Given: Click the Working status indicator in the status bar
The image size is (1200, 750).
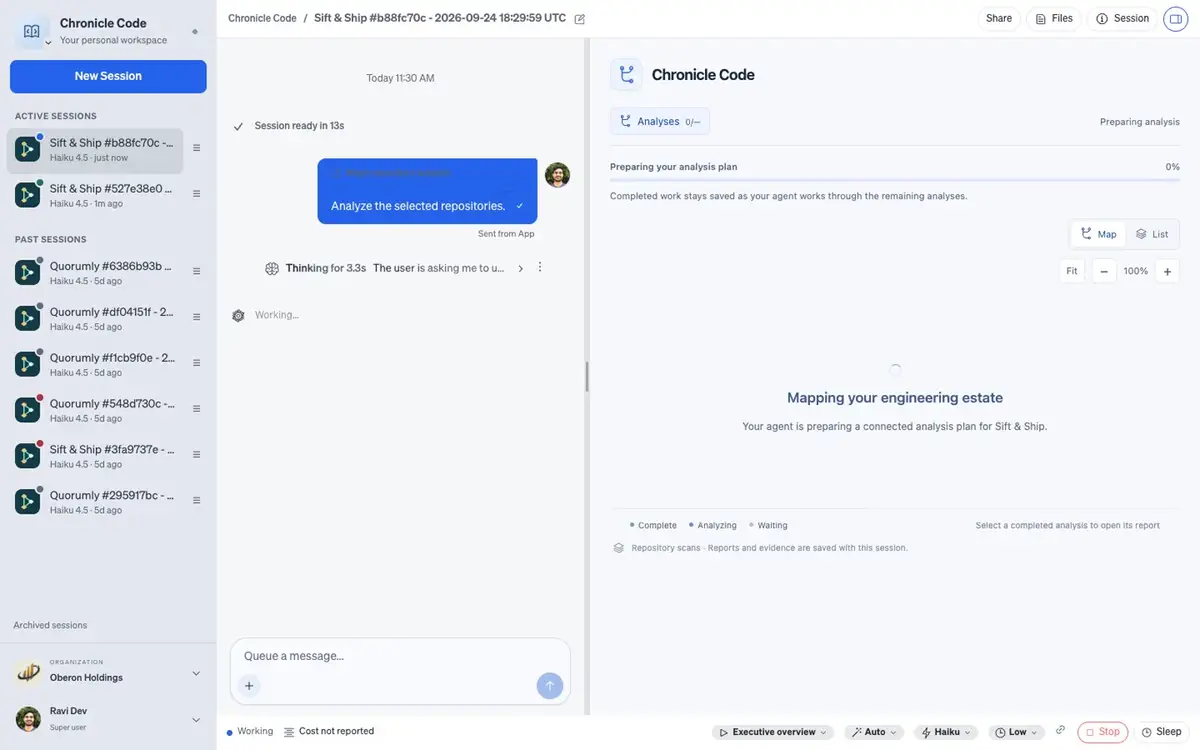Looking at the screenshot, I should pos(250,731).
